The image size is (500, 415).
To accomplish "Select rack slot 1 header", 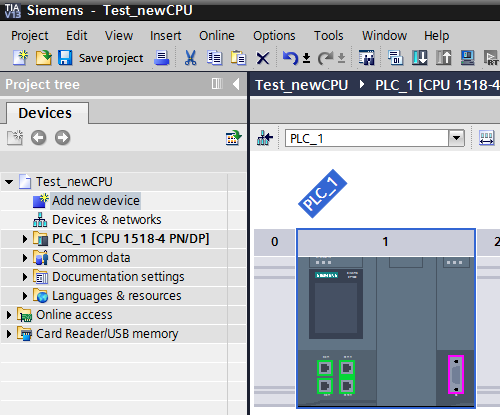I will coord(386,242).
